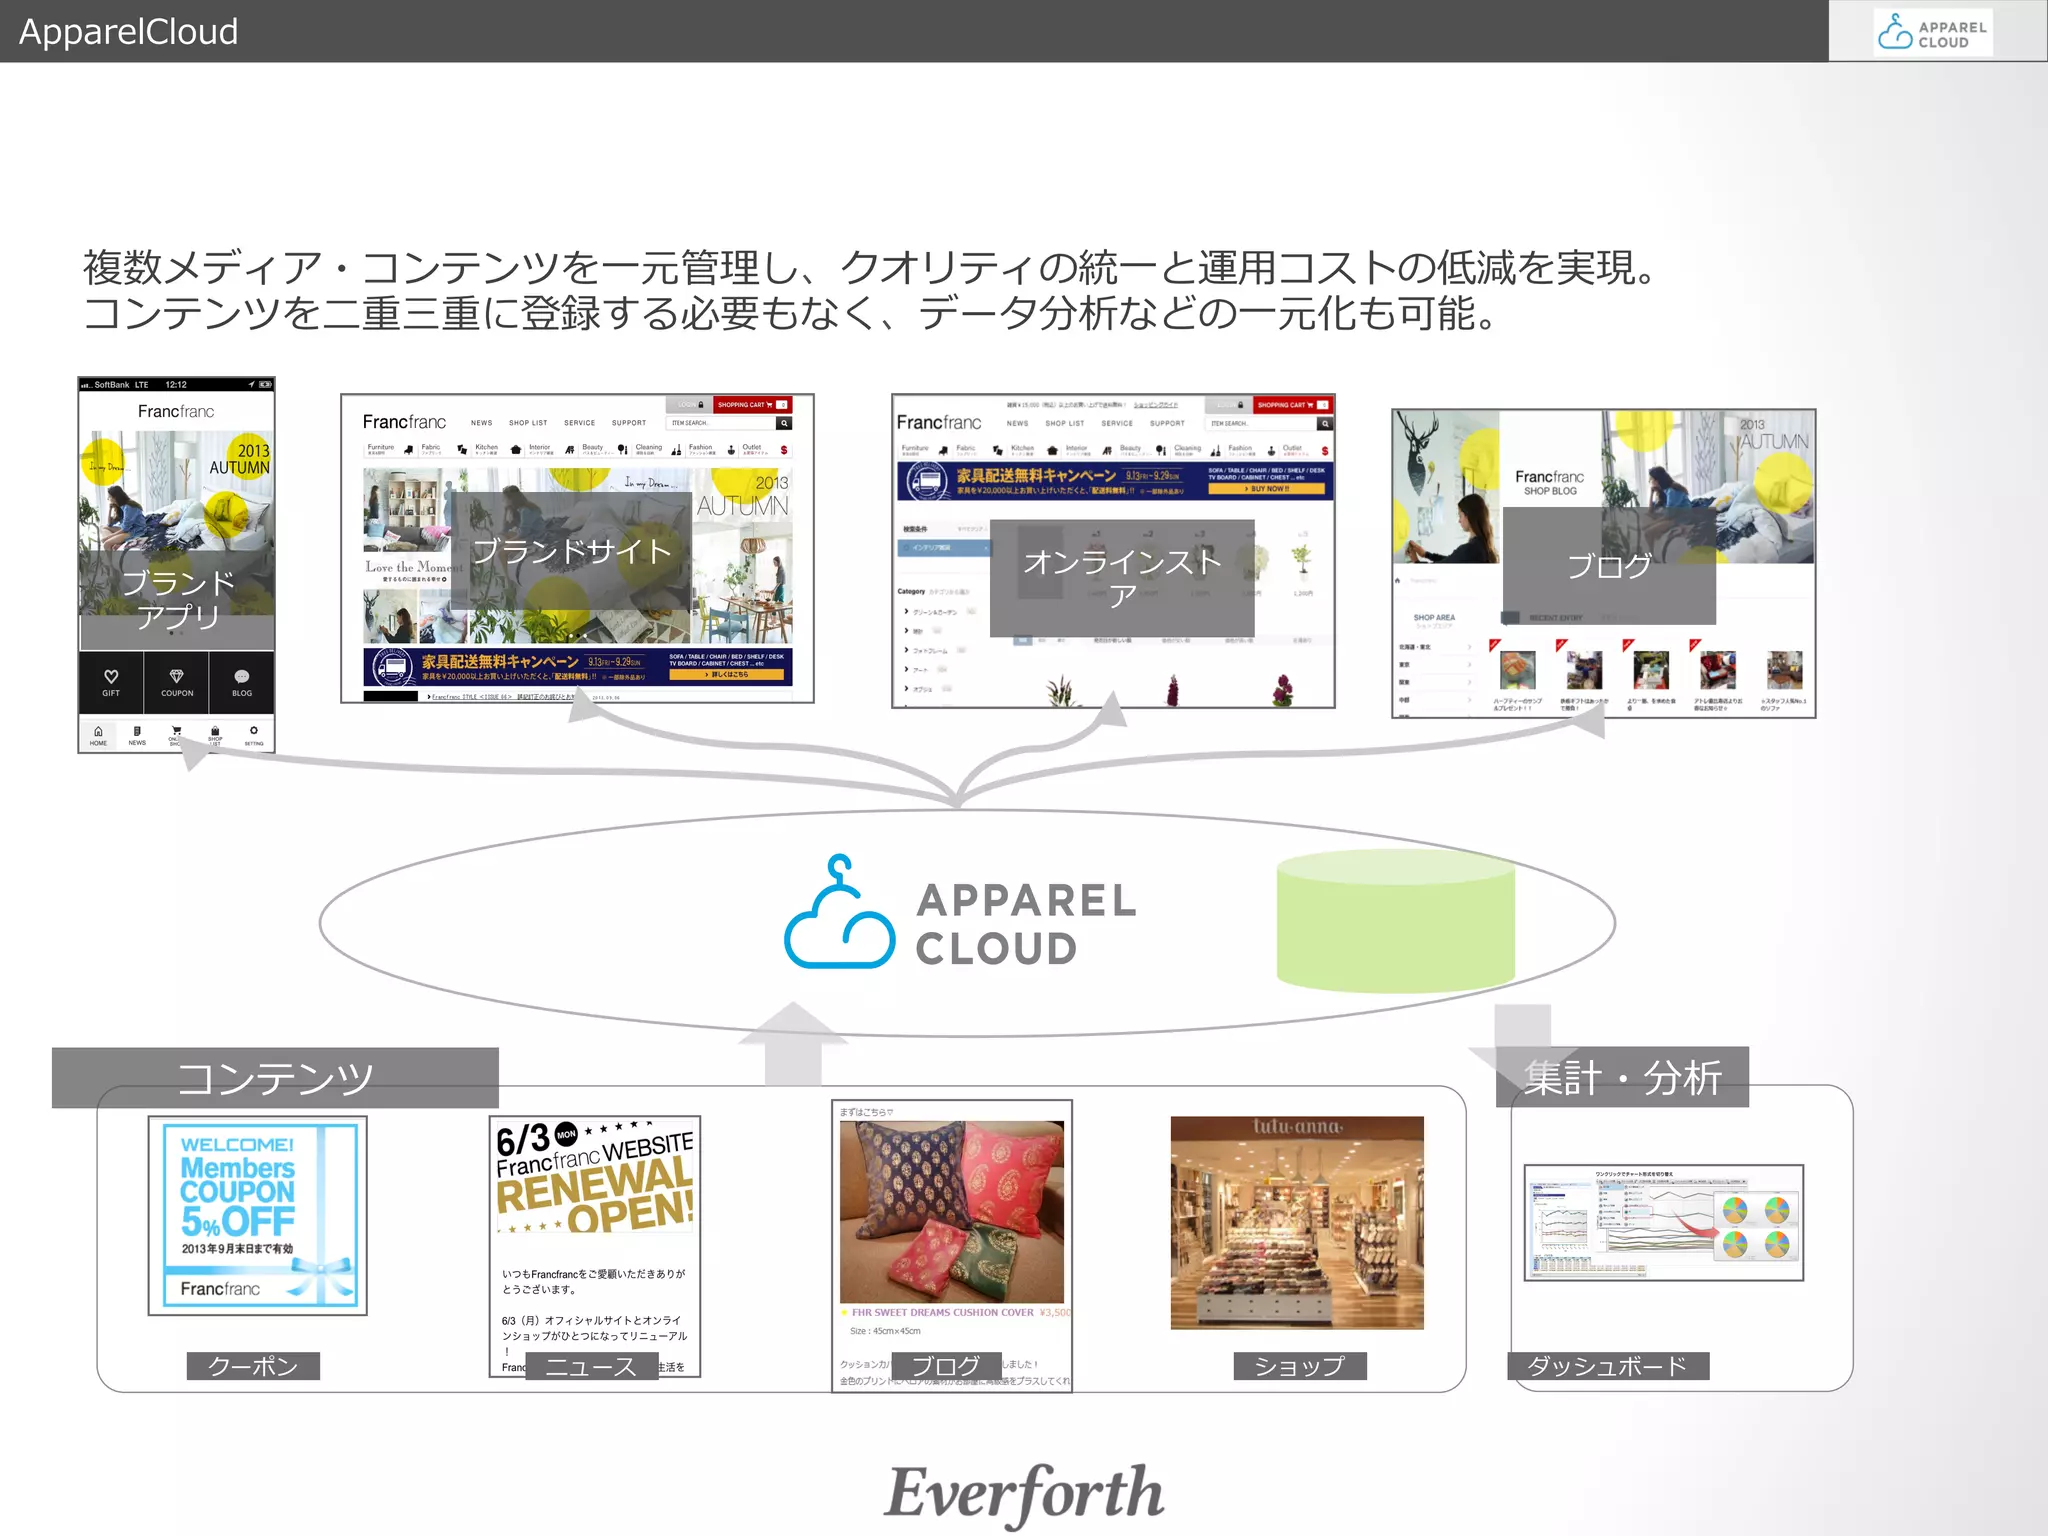
Task: Click the search magnifier on online store screenshot
Action: point(1325,423)
